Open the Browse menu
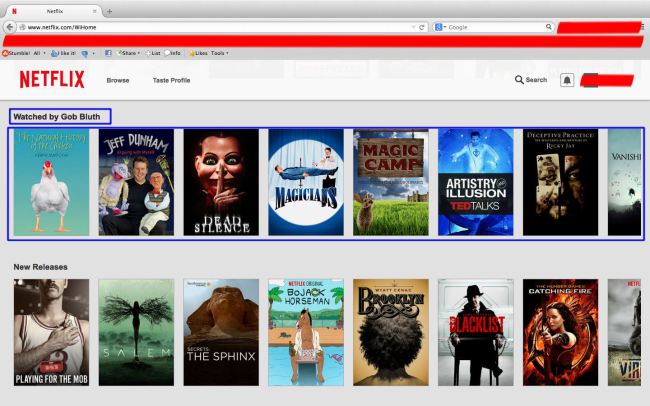This screenshot has width=650, height=406. tap(118, 80)
